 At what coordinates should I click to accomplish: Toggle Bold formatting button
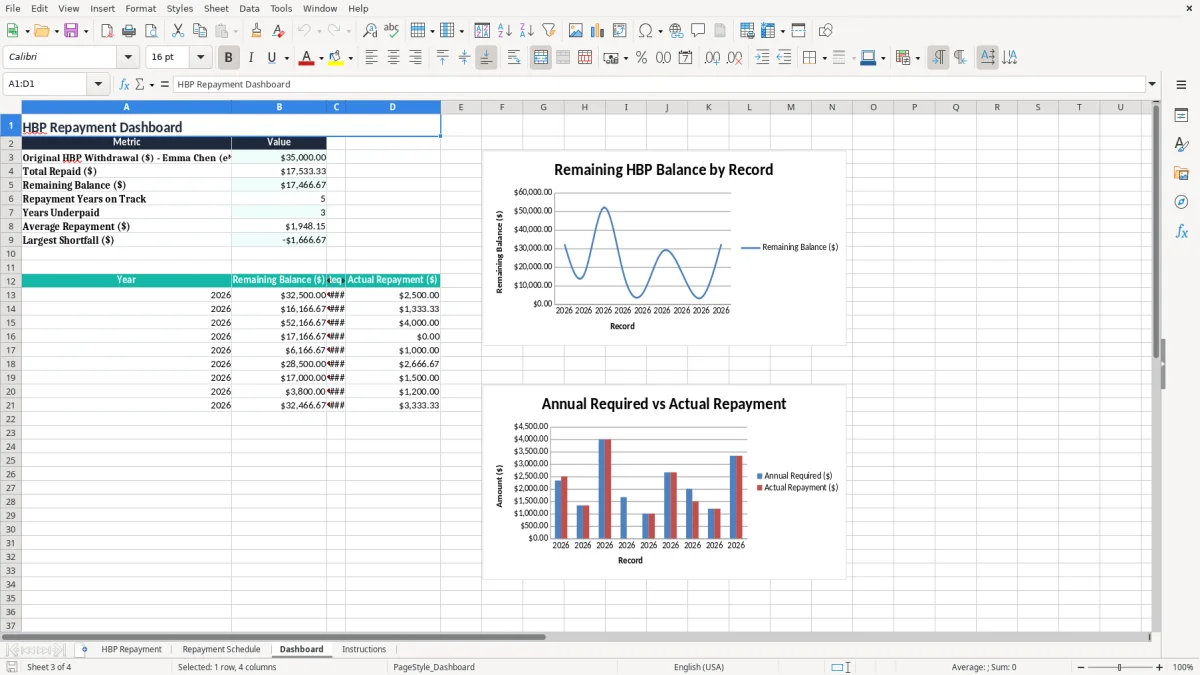click(229, 58)
